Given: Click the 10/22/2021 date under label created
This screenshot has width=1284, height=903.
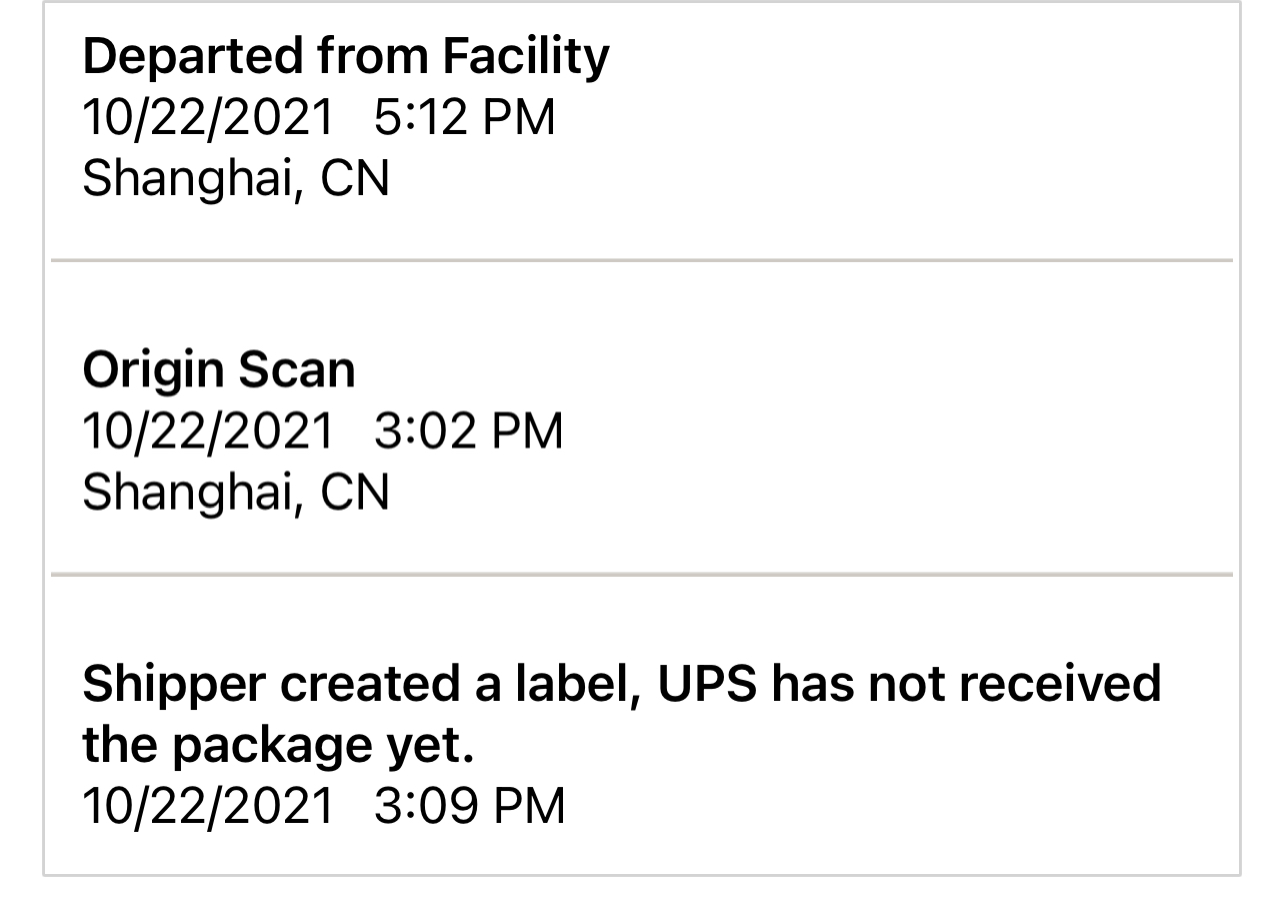Looking at the screenshot, I should [208, 806].
